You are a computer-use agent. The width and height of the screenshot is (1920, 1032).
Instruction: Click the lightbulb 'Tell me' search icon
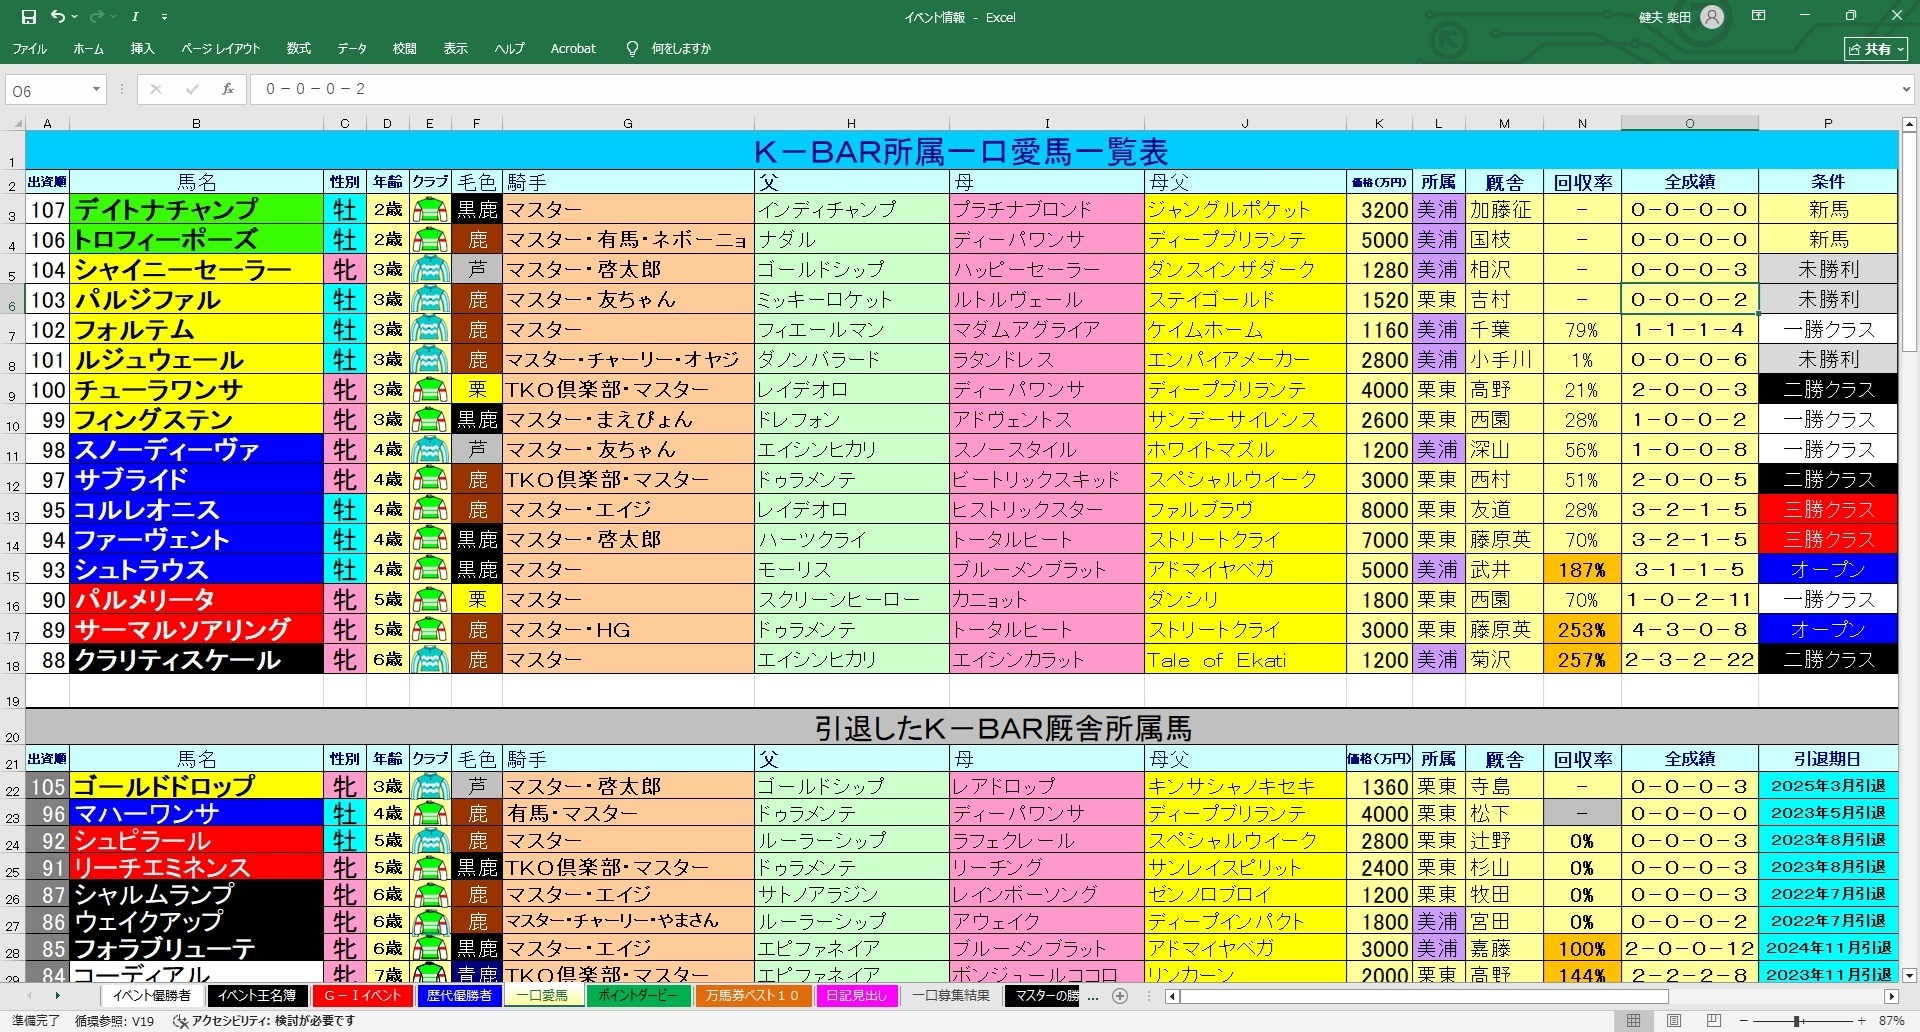point(632,49)
